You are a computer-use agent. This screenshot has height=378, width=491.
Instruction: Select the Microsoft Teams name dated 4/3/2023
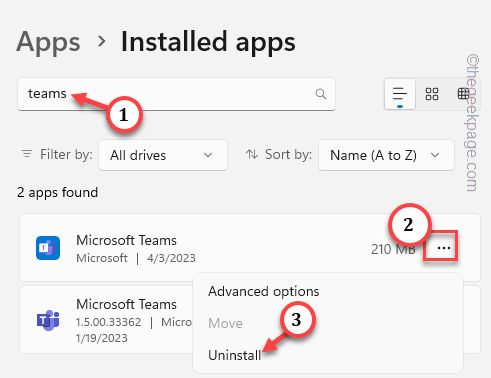pos(126,240)
